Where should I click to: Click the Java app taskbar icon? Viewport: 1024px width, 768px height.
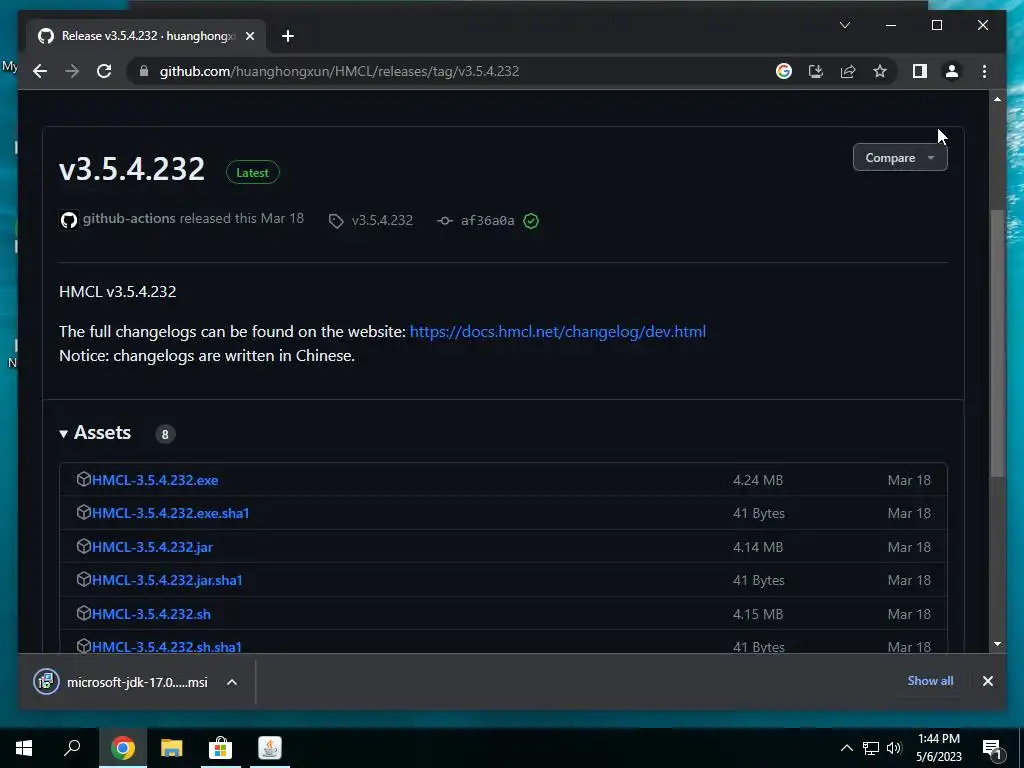(x=270, y=748)
